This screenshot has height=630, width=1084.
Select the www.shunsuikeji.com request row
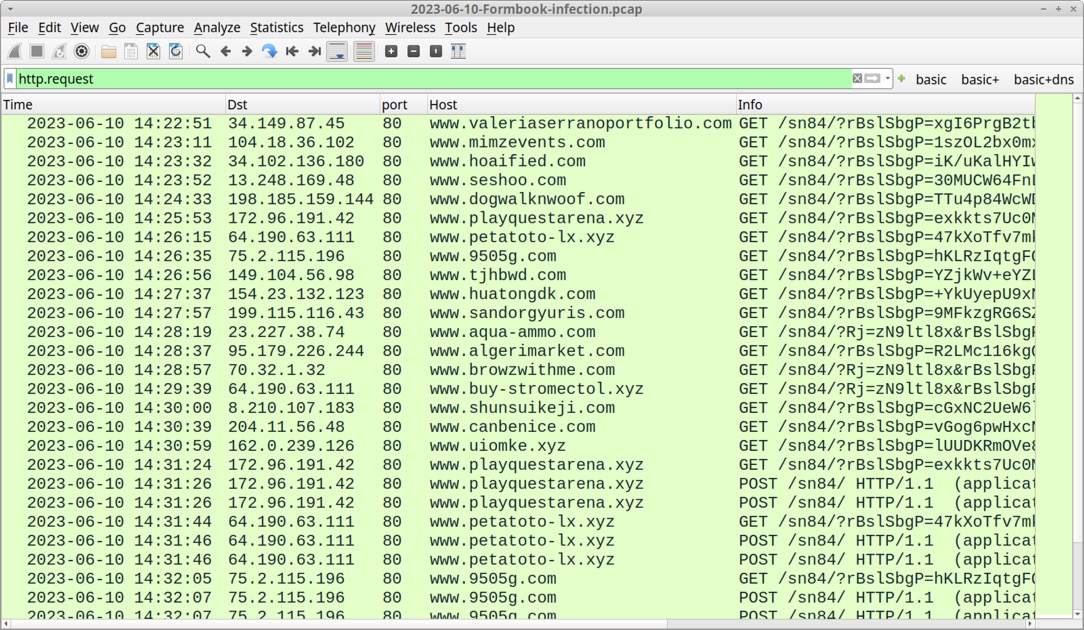click(x=518, y=408)
